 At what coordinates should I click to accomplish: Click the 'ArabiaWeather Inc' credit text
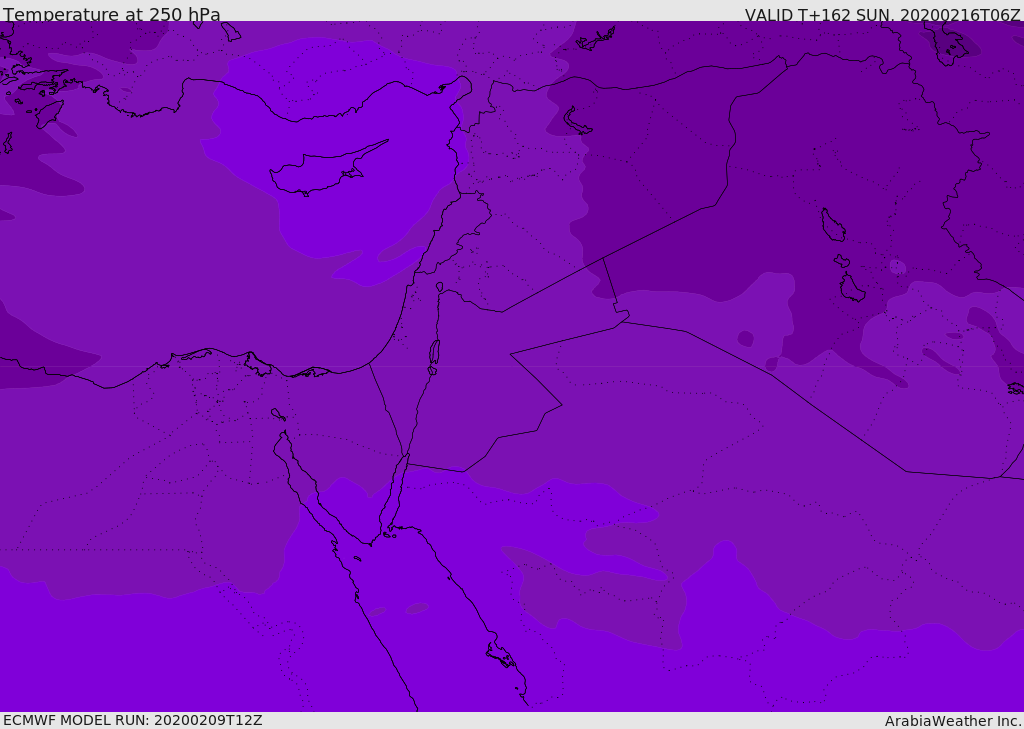pos(953,721)
